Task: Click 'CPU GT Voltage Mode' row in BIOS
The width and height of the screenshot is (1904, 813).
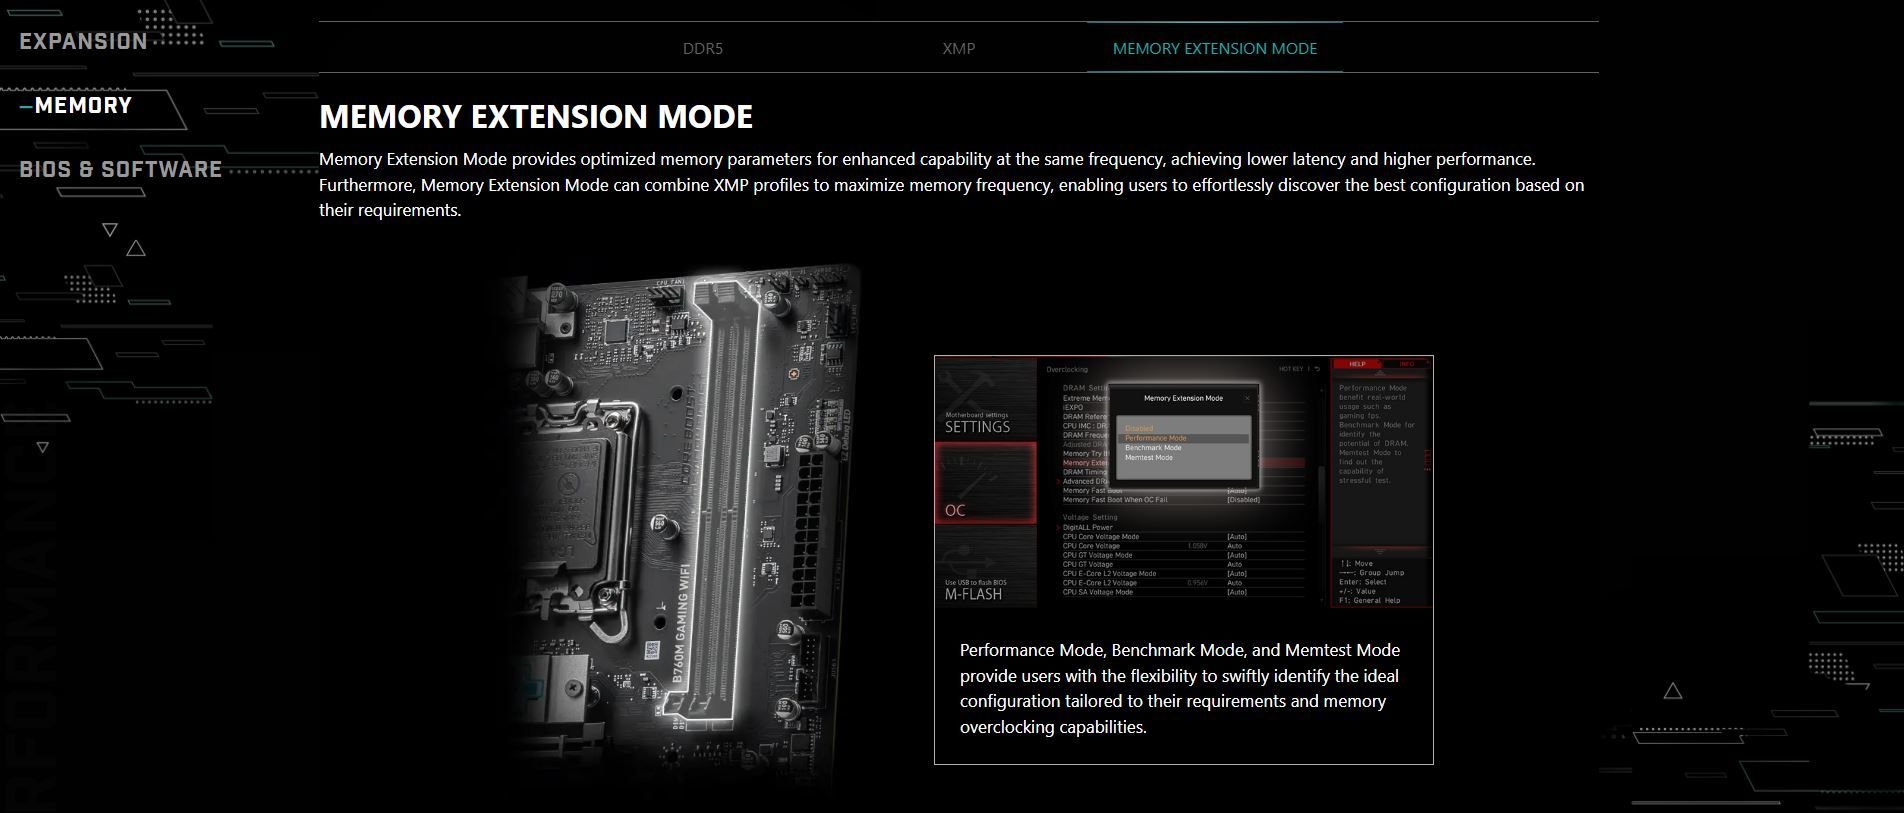Action: (x=1183, y=555)
